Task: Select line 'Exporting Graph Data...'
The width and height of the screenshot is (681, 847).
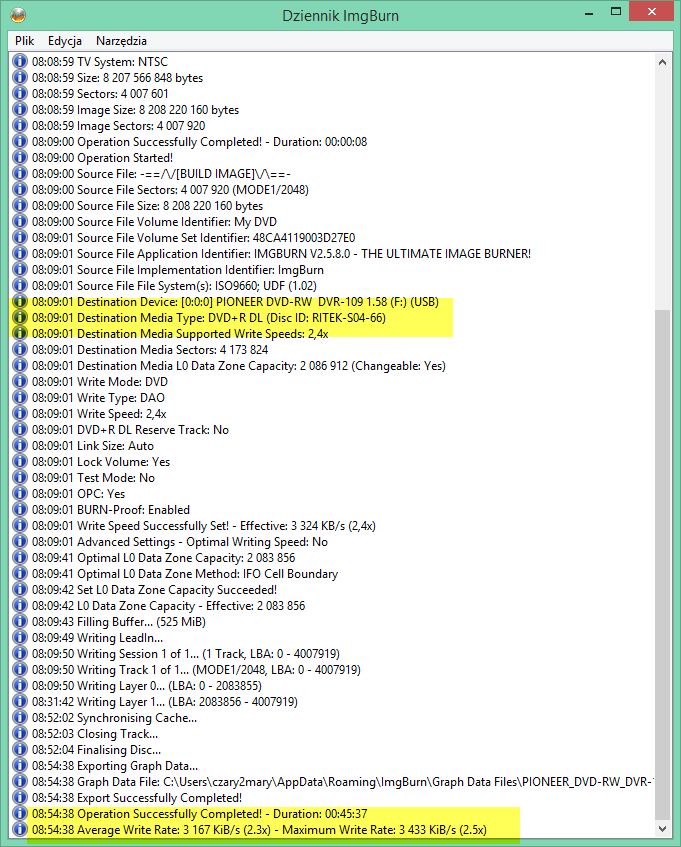Action: tap(115, 766)
